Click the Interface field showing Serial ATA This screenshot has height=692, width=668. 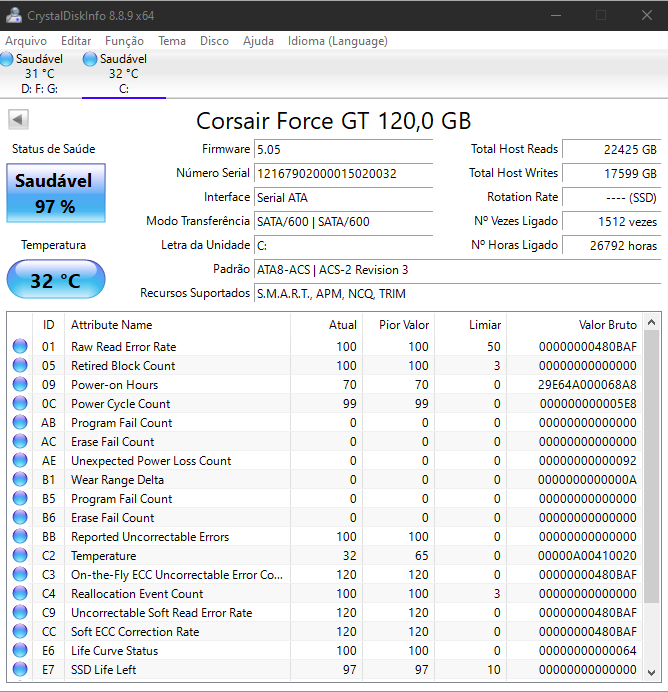pos(343,197)
